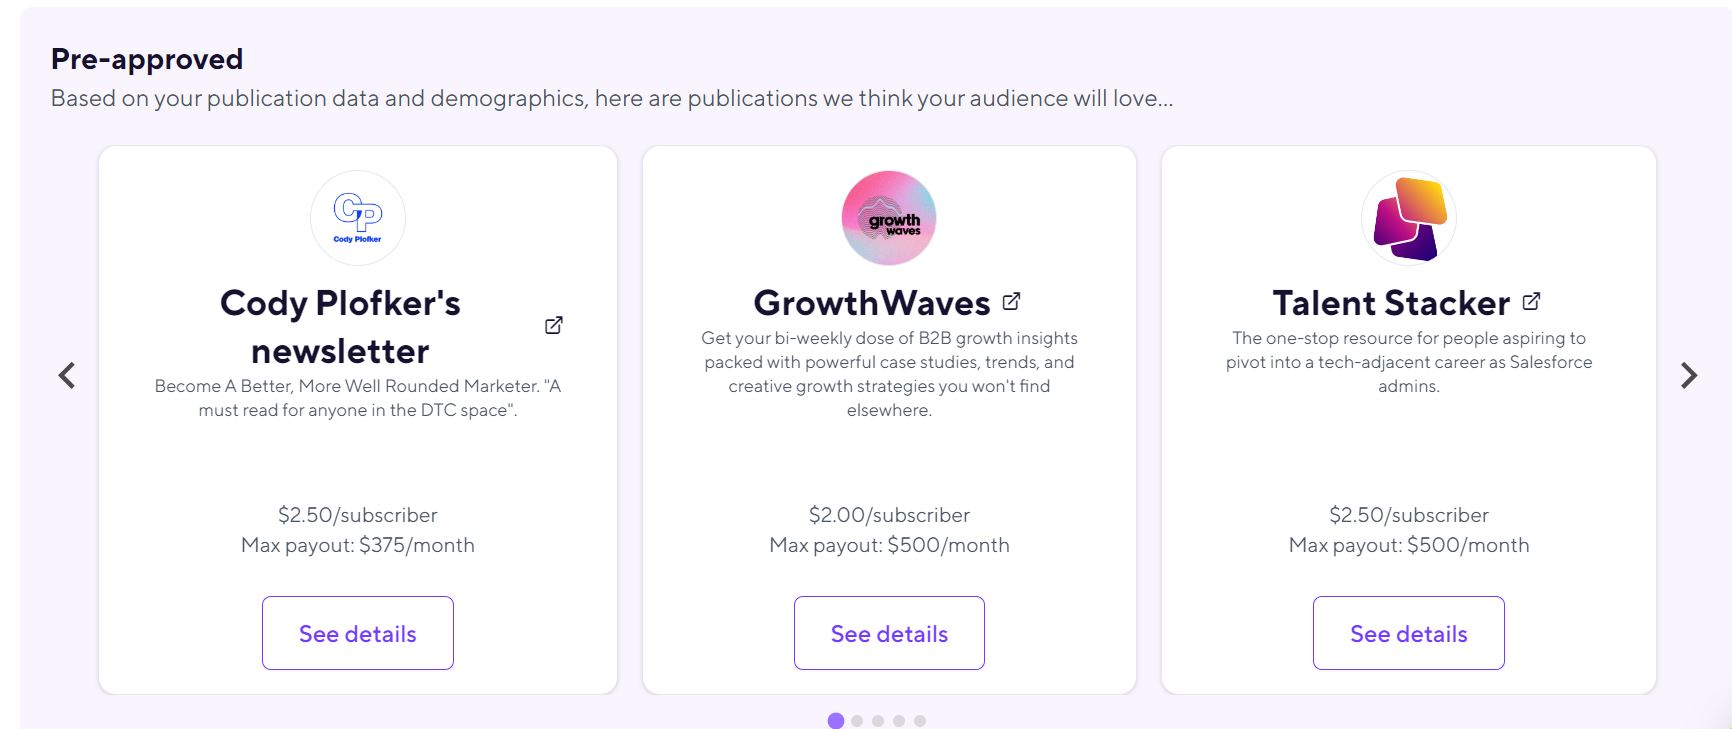This screenshot has width=1732, height=729.
Task: Click the GrowthWaves circular logo
Action: pos(888,217)
